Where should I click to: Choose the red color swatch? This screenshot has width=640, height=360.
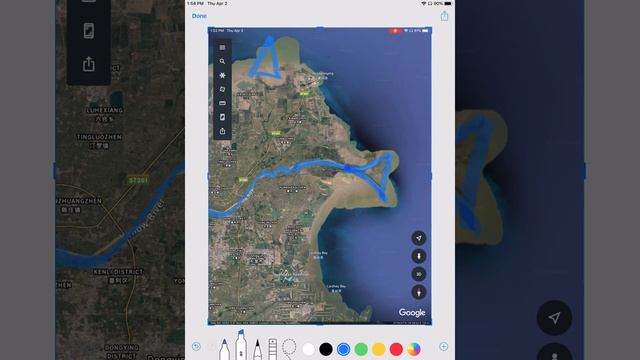coord(396,349)
